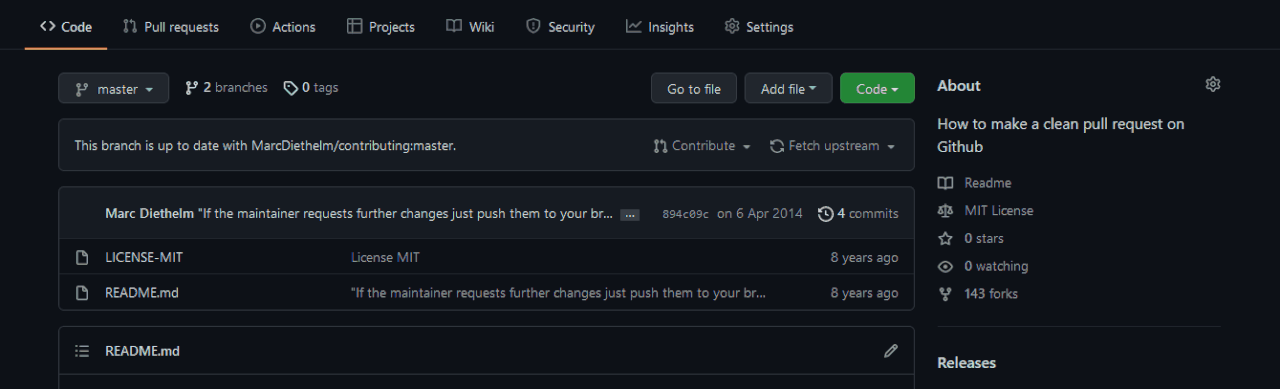Click the branch icon beside 2 branches
1280x389 pixels.
(192, 88)
